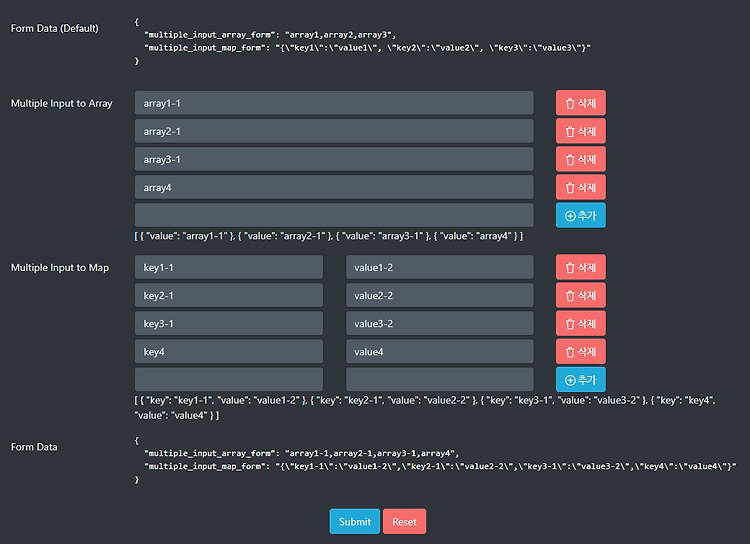Click the trash button beside array3-1
The image size is (750, 544).
tap(580, 159)
